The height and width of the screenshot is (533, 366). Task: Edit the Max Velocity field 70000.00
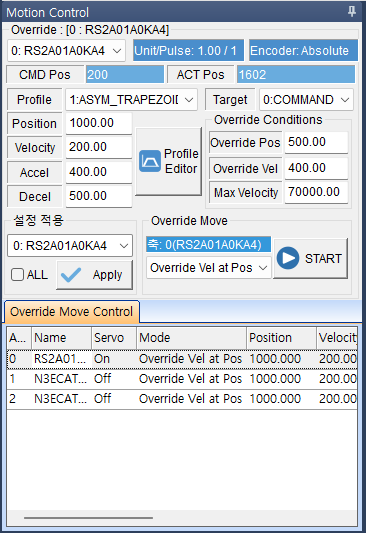coord(316,192)
